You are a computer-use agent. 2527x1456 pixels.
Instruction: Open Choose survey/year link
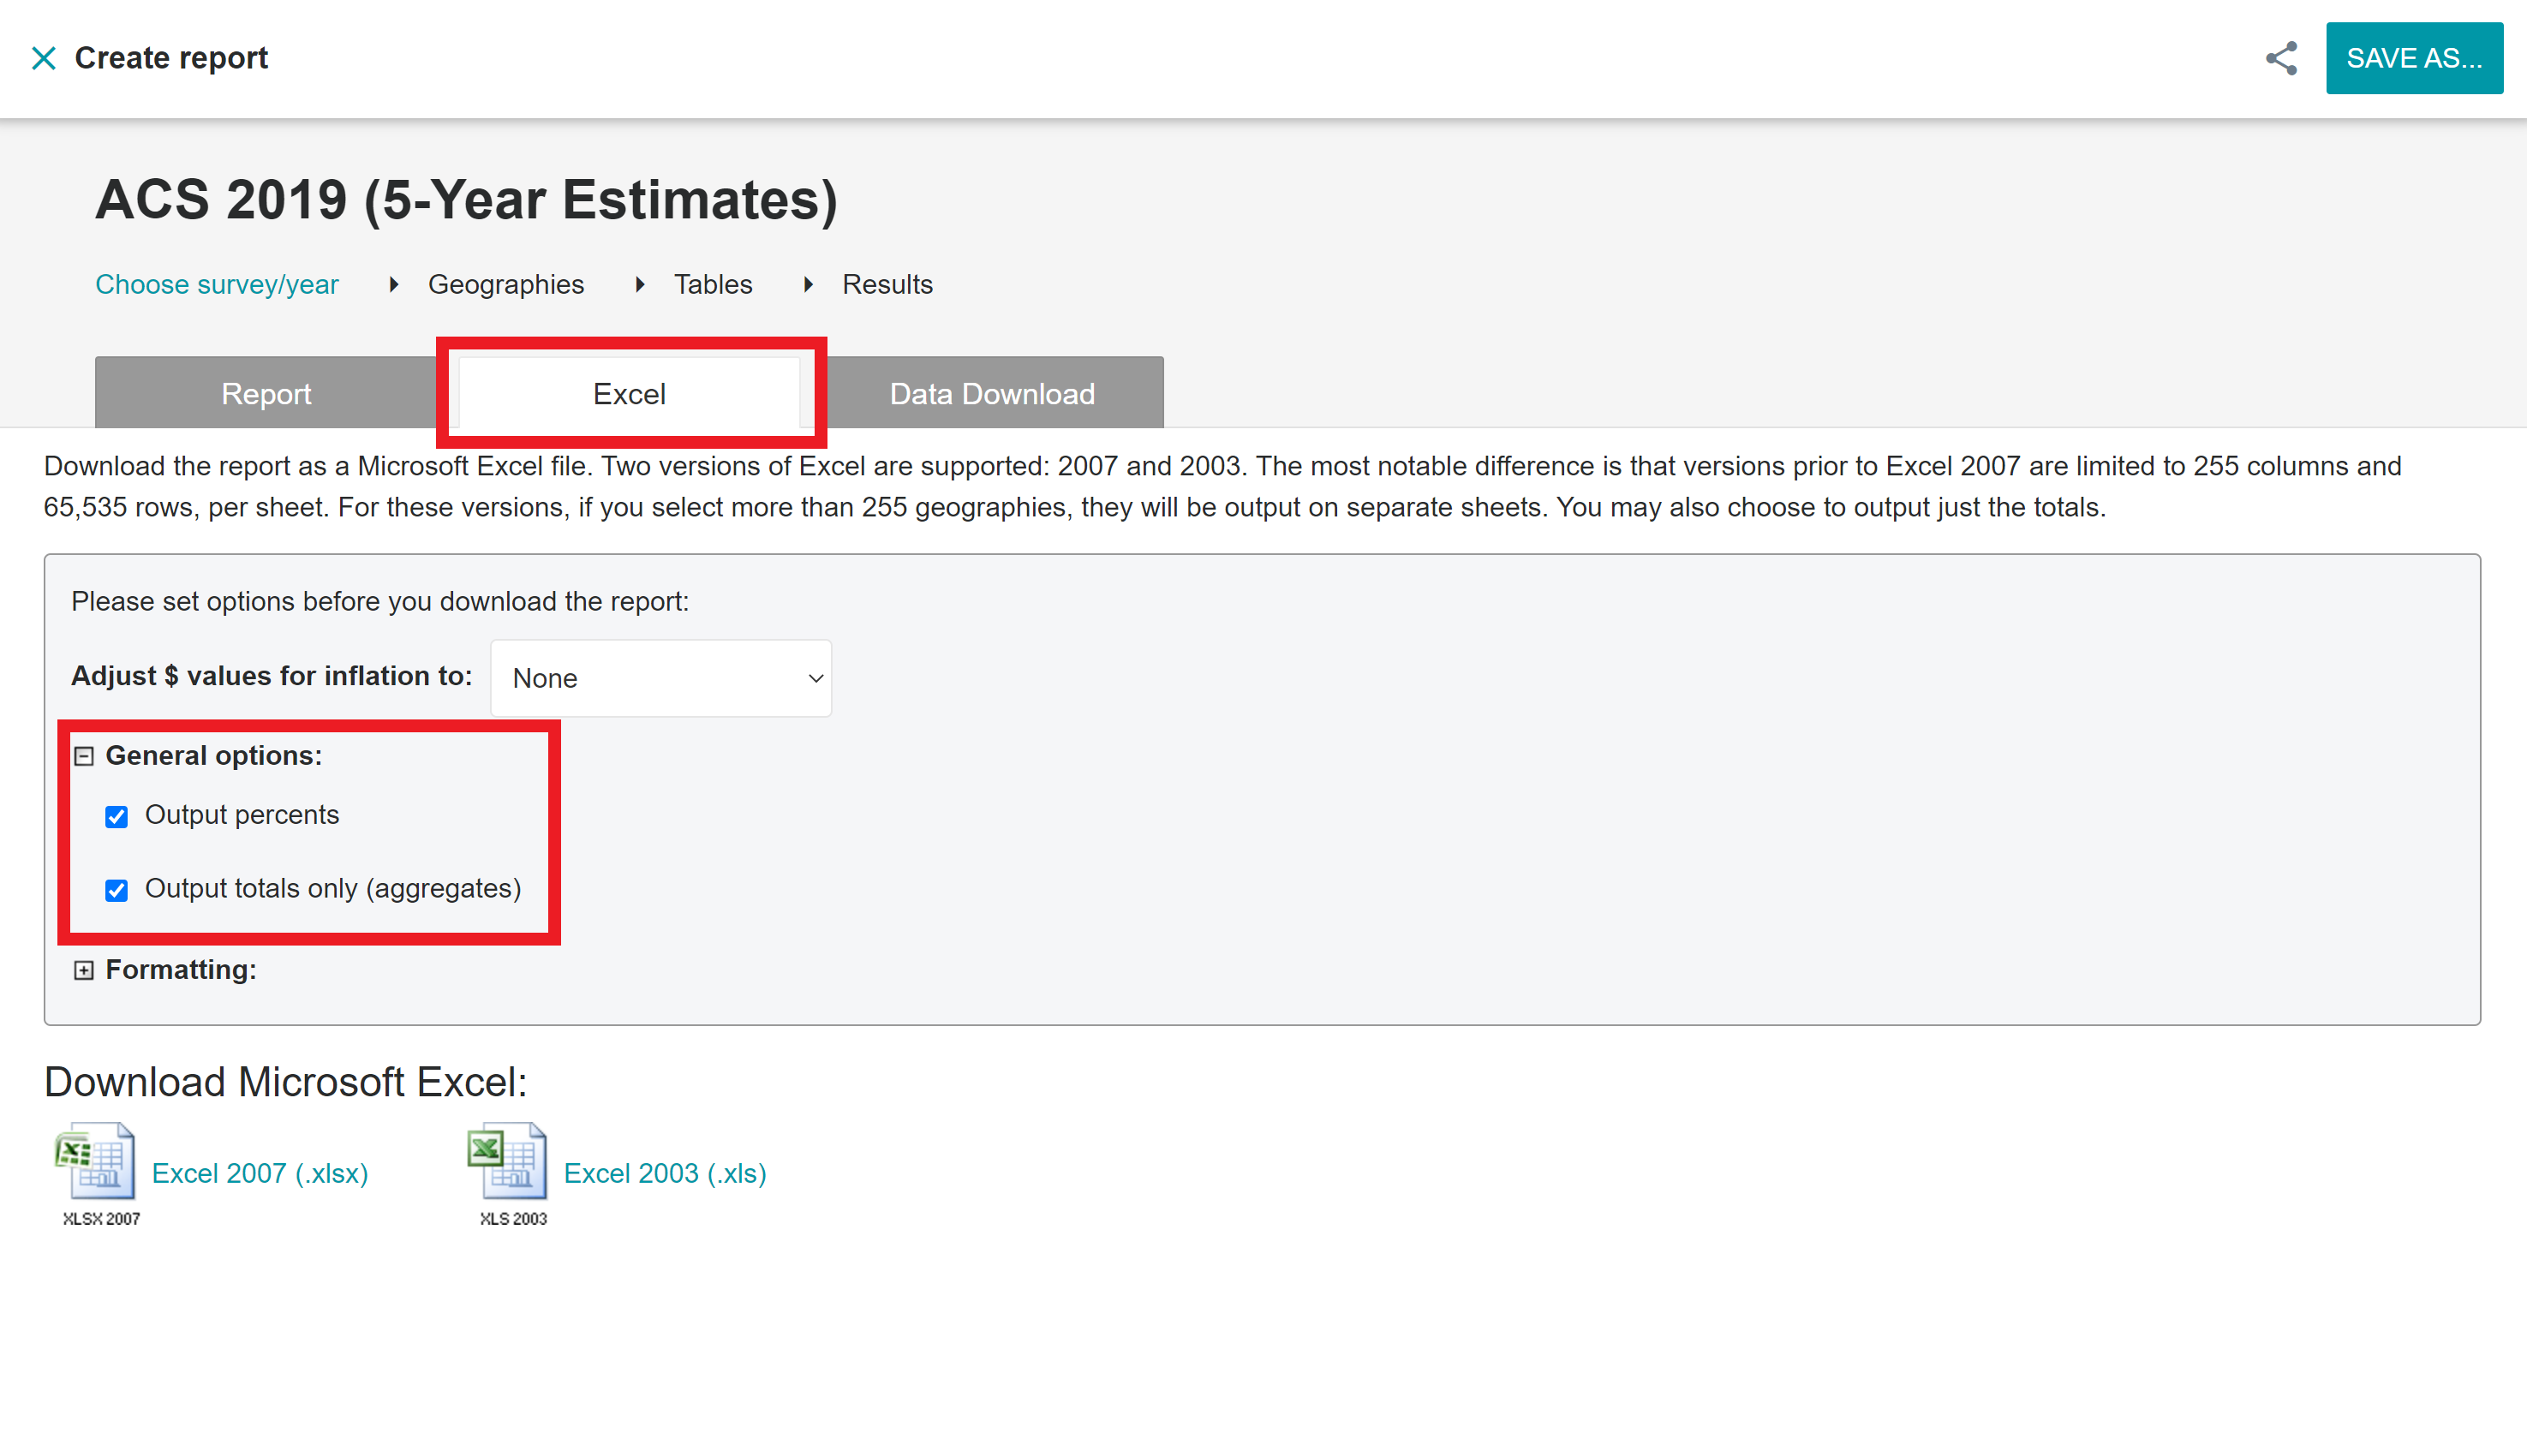(217, 285)
